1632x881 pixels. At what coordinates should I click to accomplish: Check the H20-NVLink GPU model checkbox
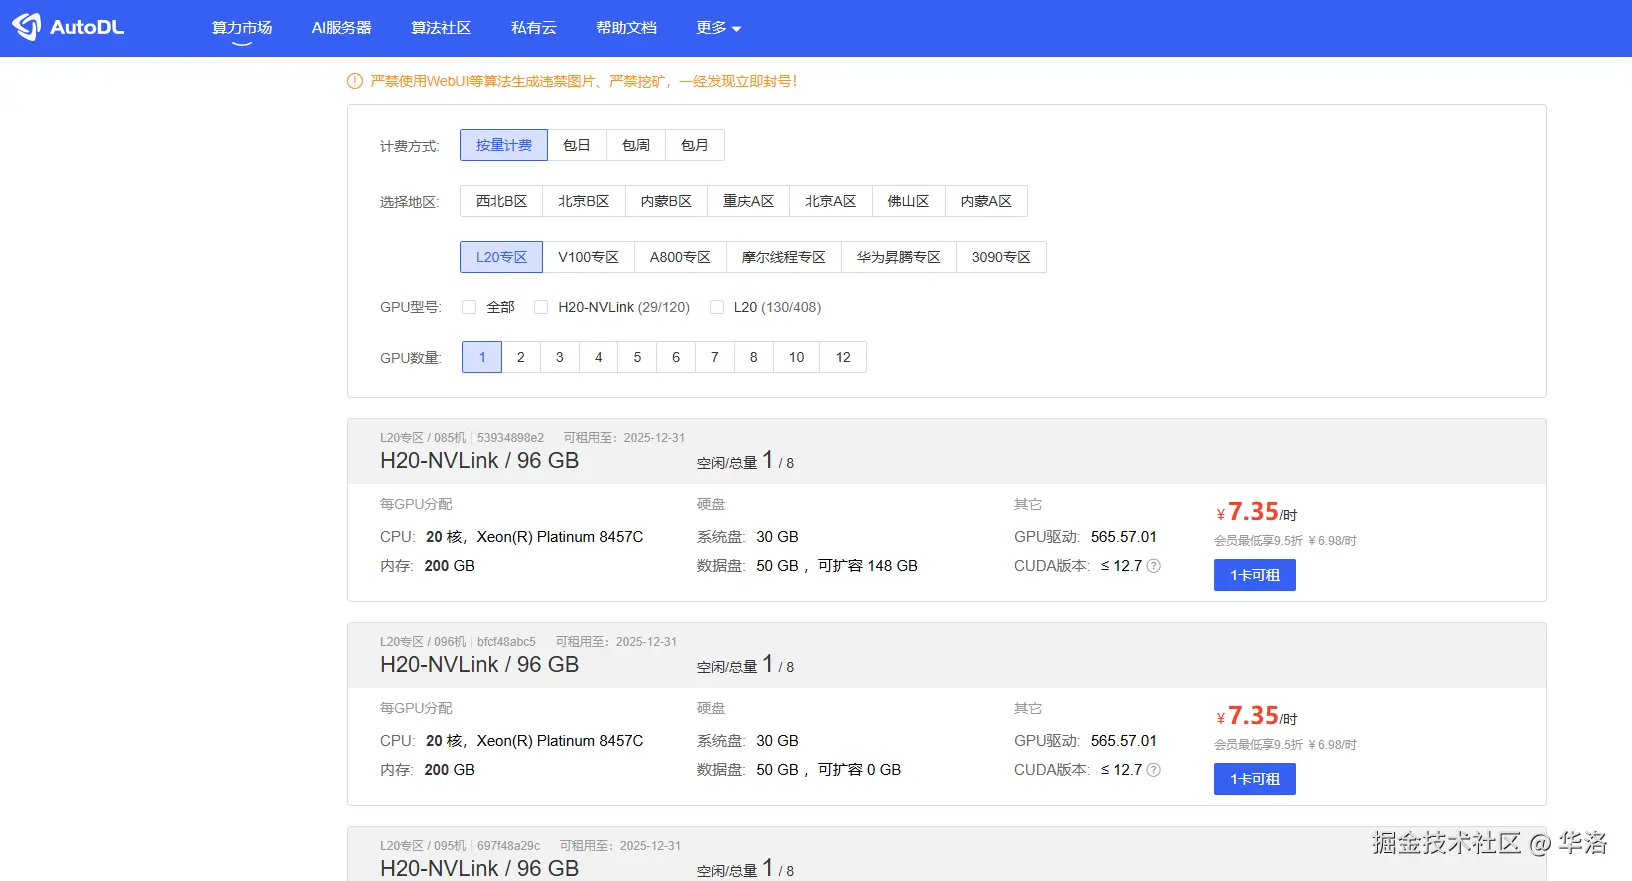click(541, 307)
